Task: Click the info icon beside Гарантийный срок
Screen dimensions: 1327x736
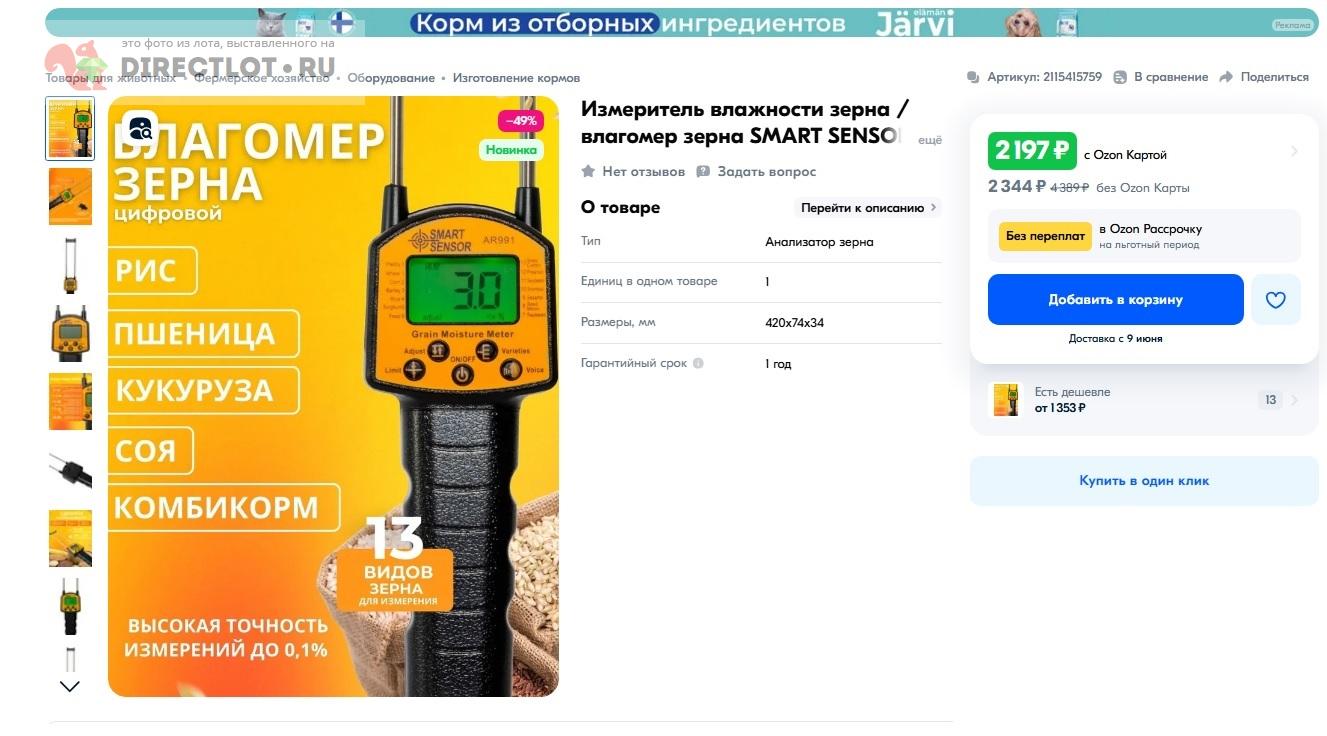Action: [x=698, y=363]
